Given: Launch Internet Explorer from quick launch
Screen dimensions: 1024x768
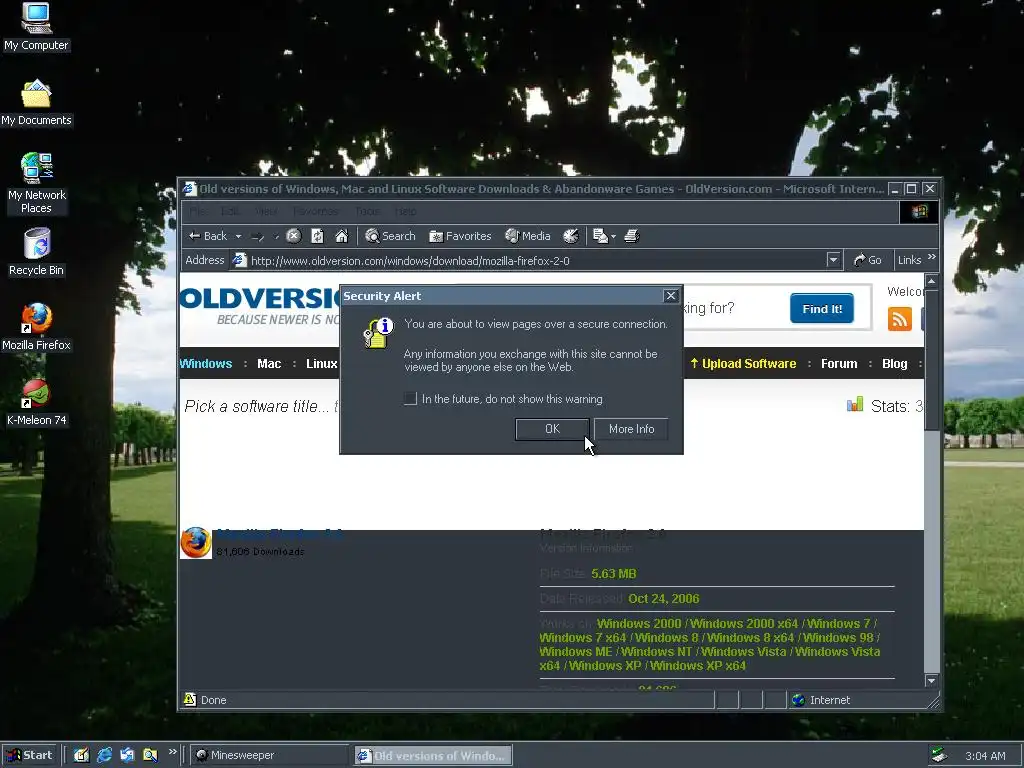Looking at the screenshot, I should tap(104, 755).
